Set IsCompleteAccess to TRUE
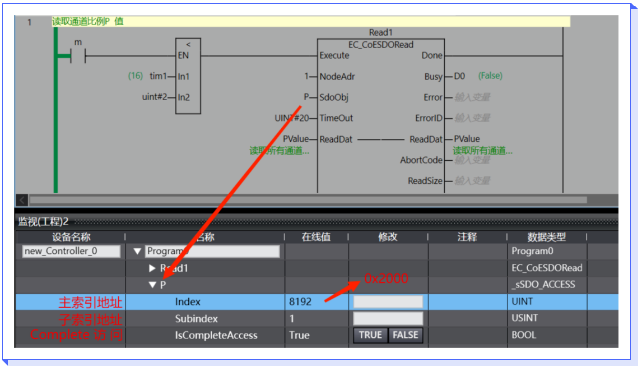The height and width of the screenshot is (367, 638). pyautogui.click(x=370, y=335)
